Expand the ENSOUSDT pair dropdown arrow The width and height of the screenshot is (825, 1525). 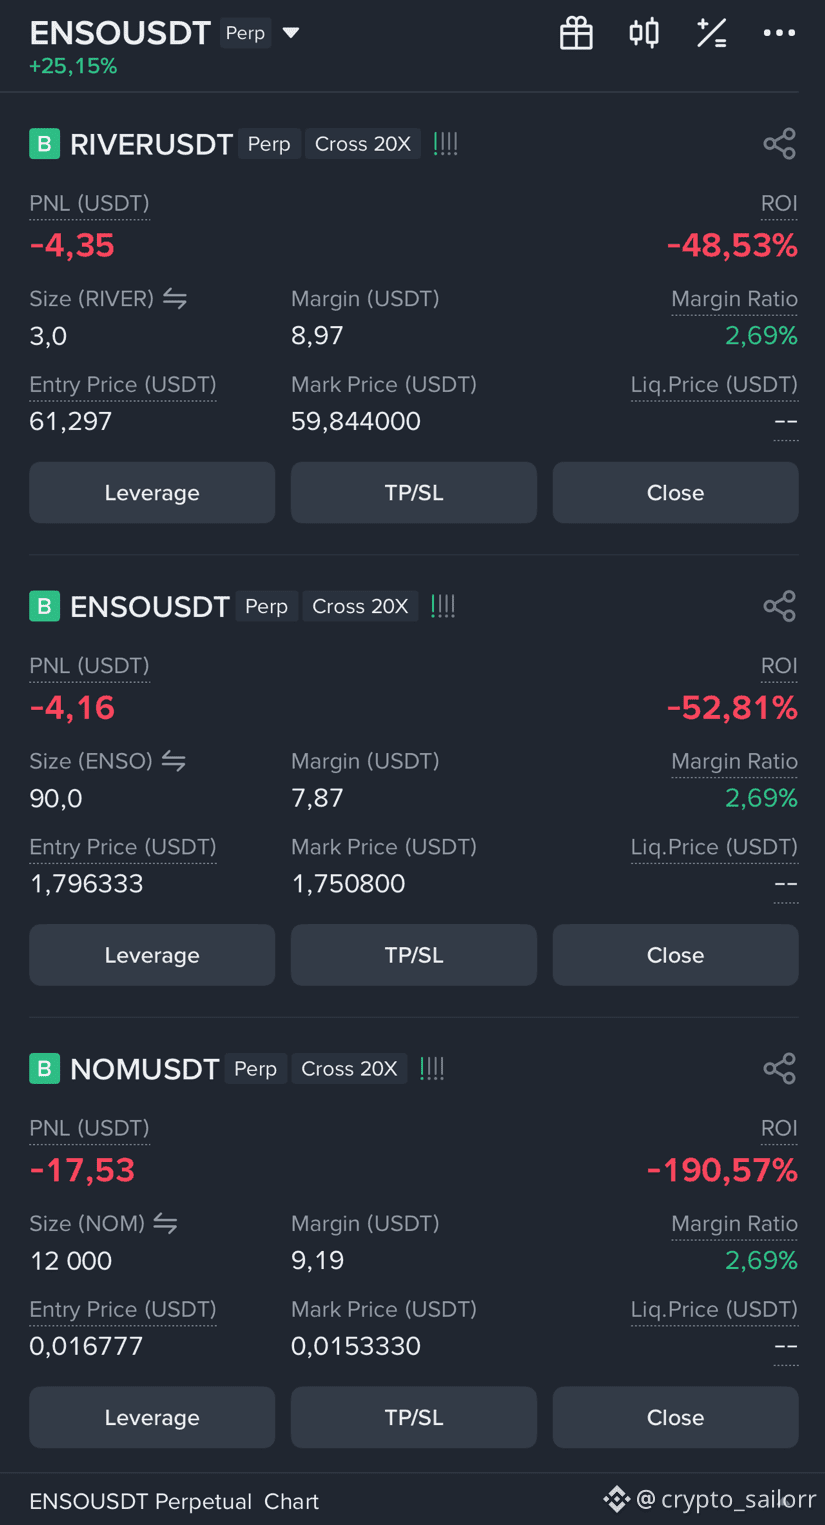point(291,33)
